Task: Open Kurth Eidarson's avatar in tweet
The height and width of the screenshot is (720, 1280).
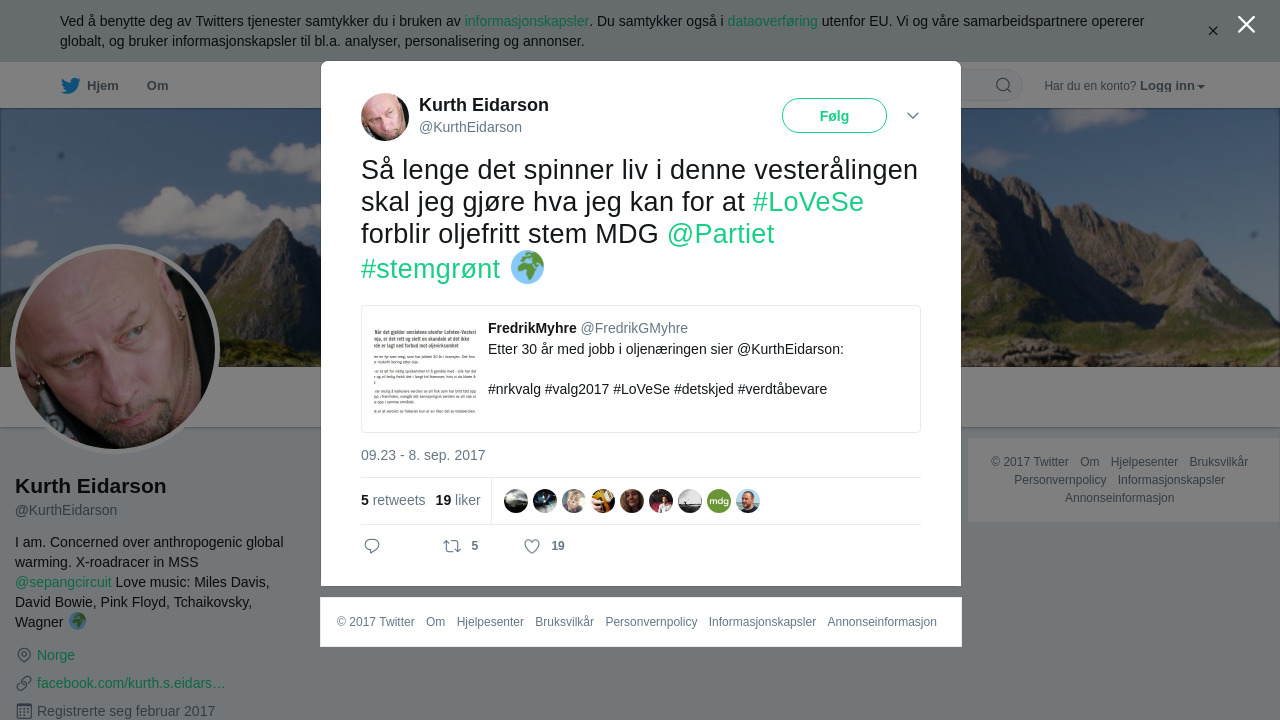Action: pyautogui.click(x=385, y=117)
